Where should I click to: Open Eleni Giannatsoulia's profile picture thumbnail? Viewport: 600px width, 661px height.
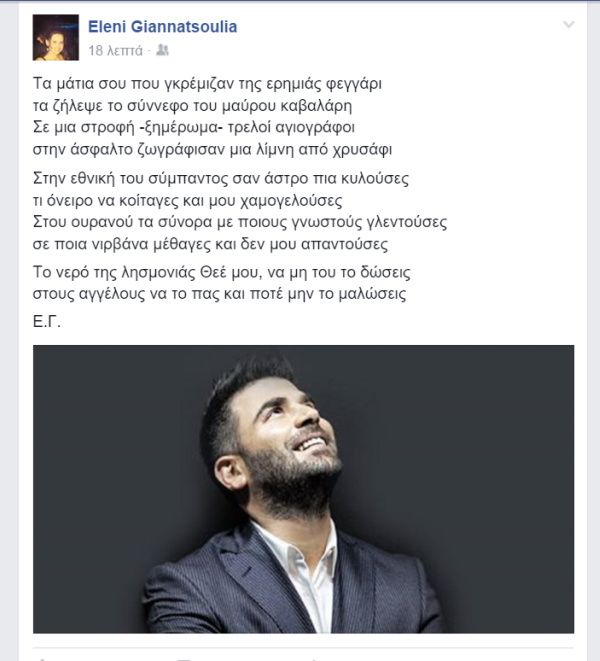coord(56,38)
